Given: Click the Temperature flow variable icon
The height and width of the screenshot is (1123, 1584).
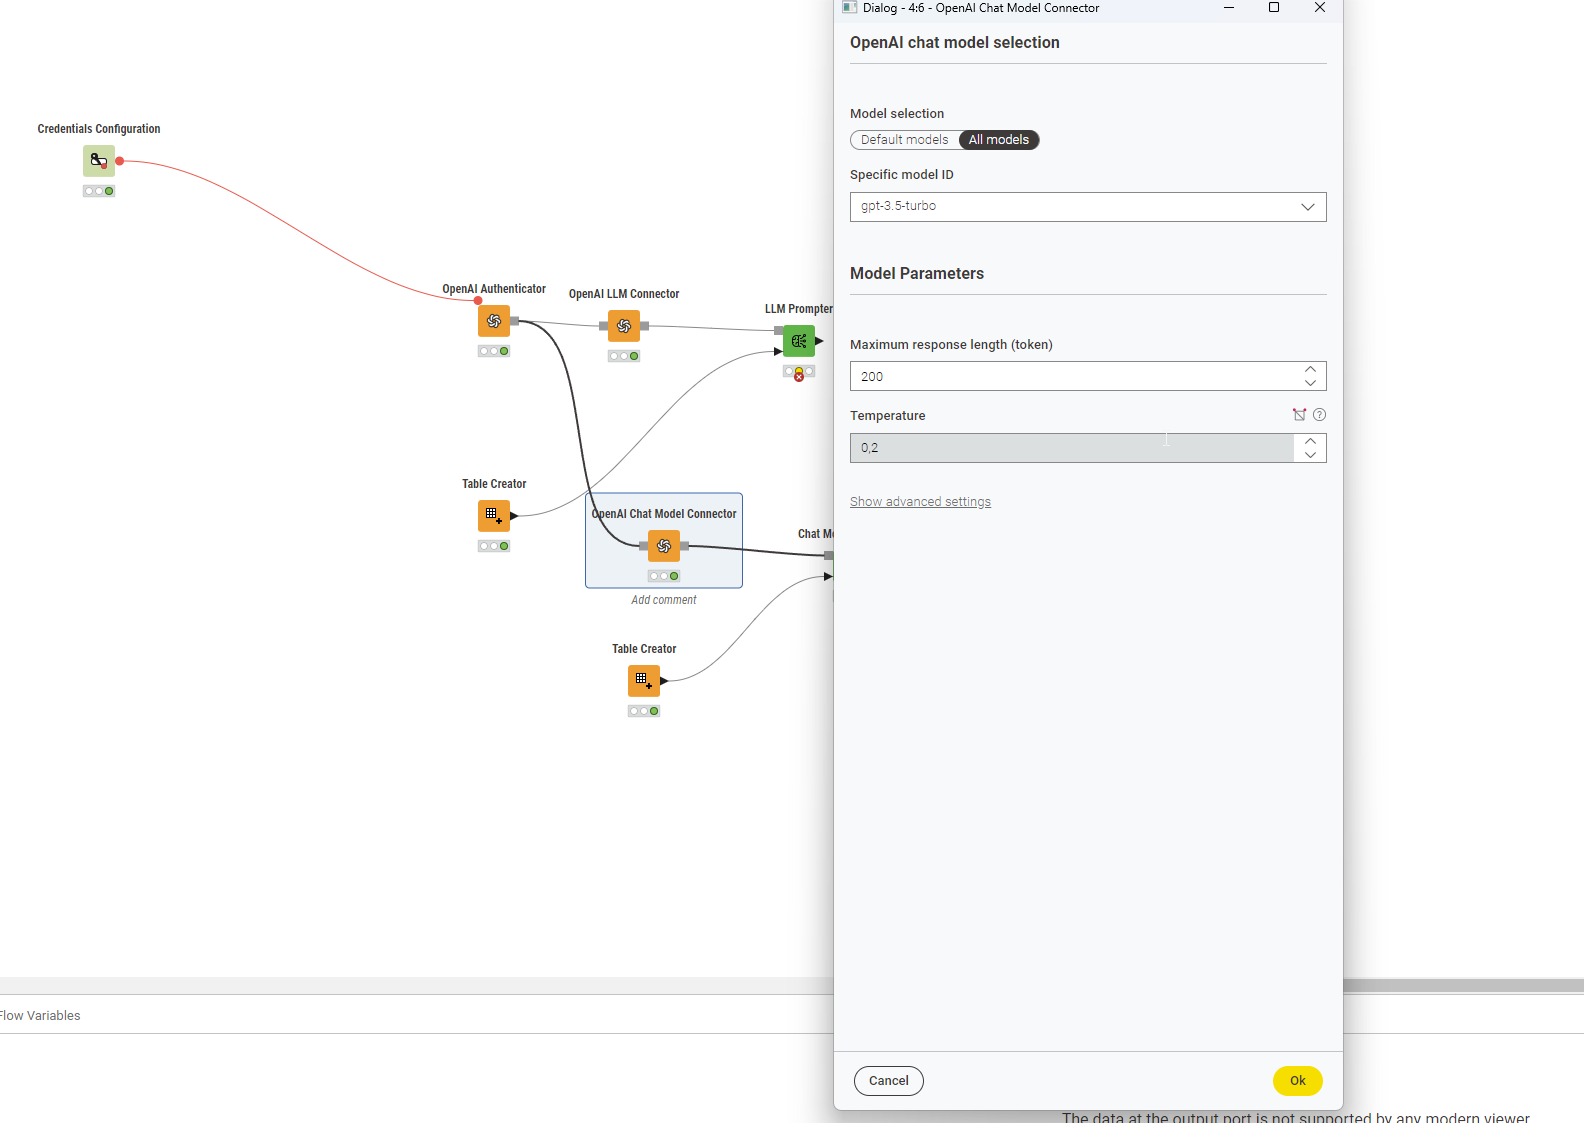Looking at the screenshot, I should [x=1299, y=415].
